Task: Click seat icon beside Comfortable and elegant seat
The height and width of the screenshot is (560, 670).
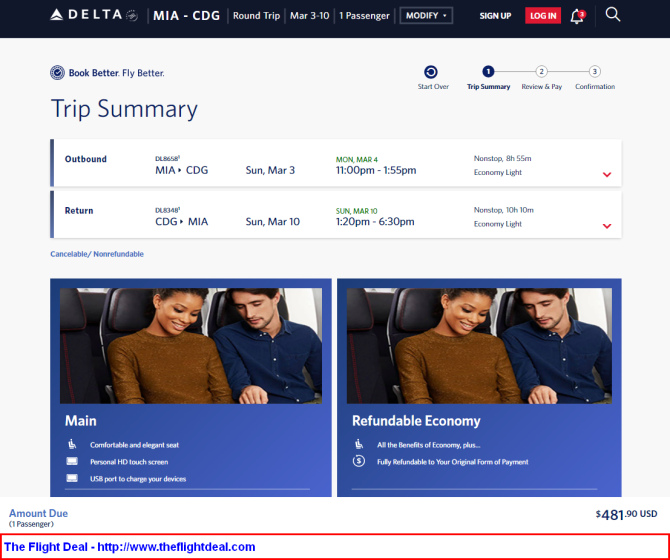Action: coord(72,444)
